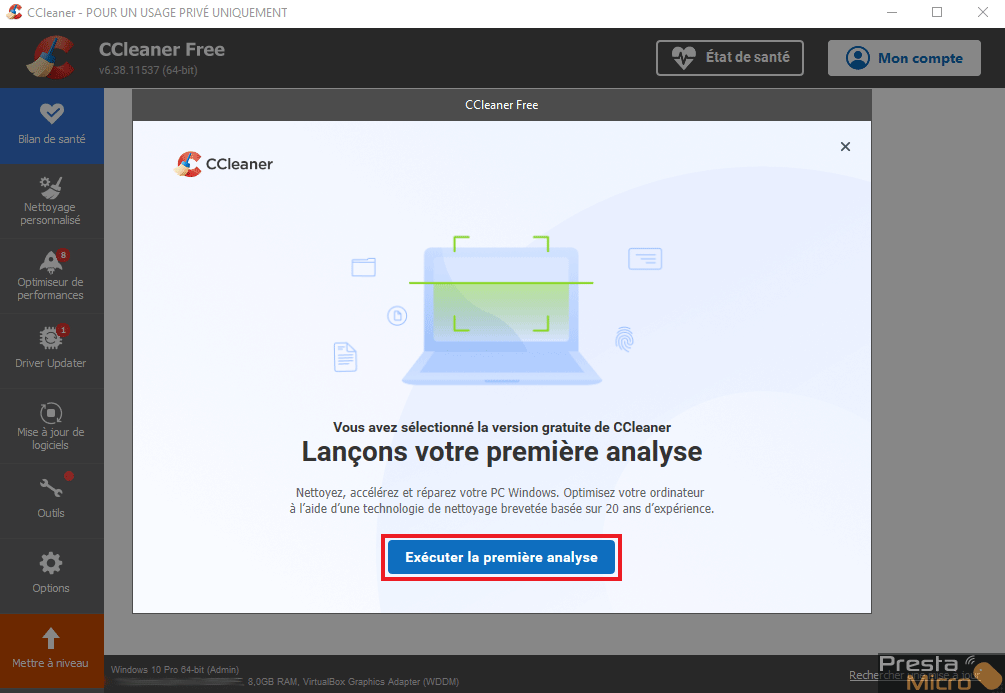Open Optimiseur de performances rocket icon
Screen dimensions: 1005x693
(51, 262)
